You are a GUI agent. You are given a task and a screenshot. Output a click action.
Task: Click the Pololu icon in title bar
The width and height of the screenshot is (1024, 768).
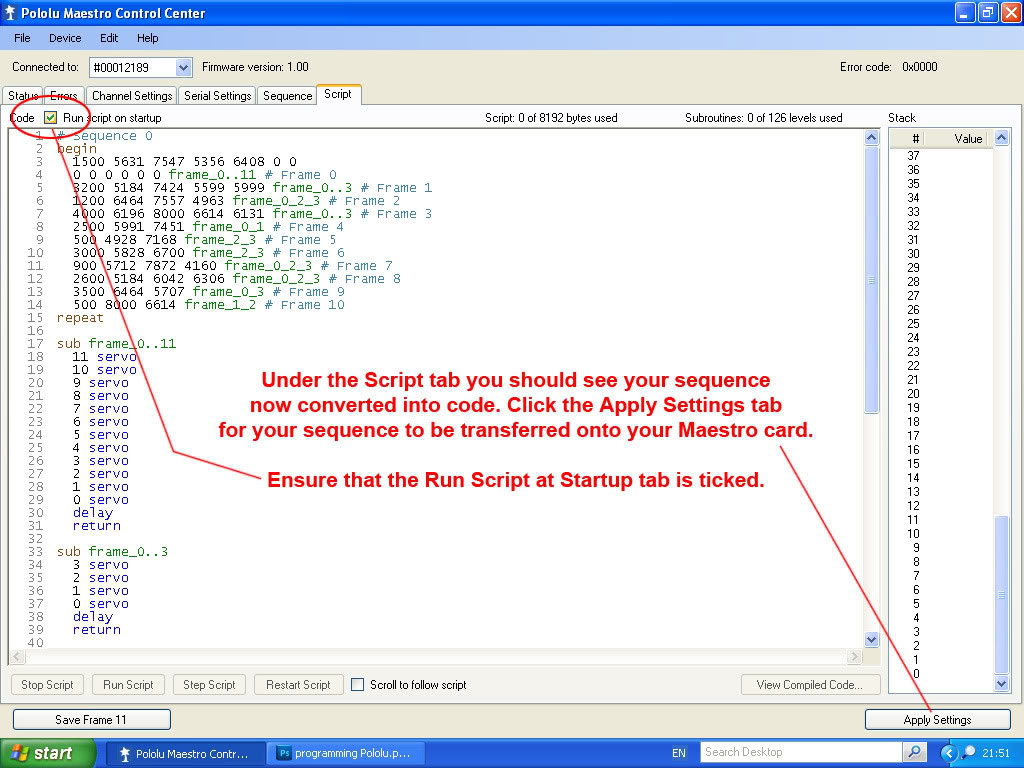[10, 13]
